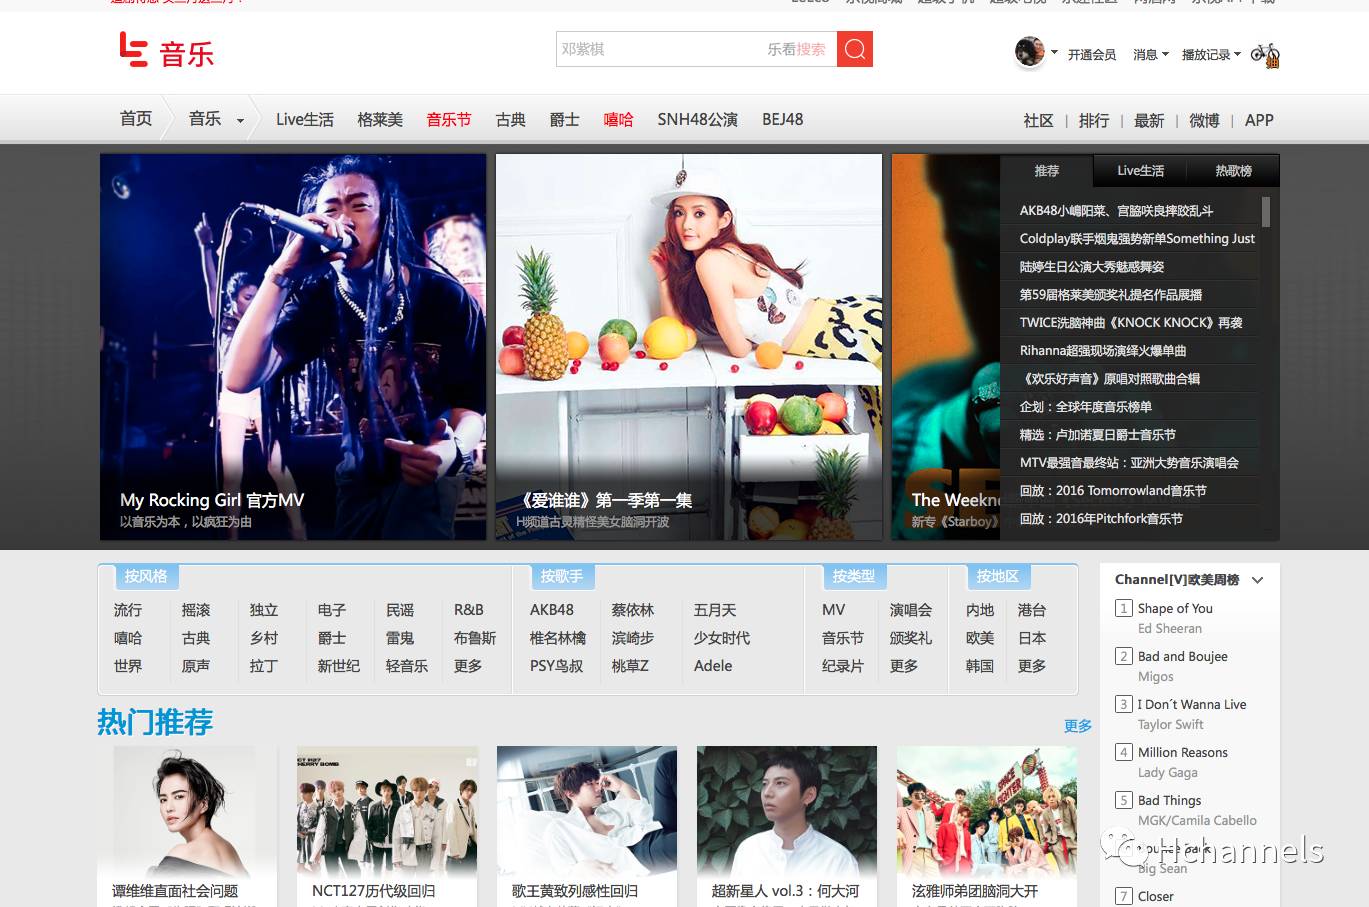1369x907 pixels.
Task: Expand the 音乐 navigation dropdown arrow
Action: pyautogui.click(x=240, y=121)
